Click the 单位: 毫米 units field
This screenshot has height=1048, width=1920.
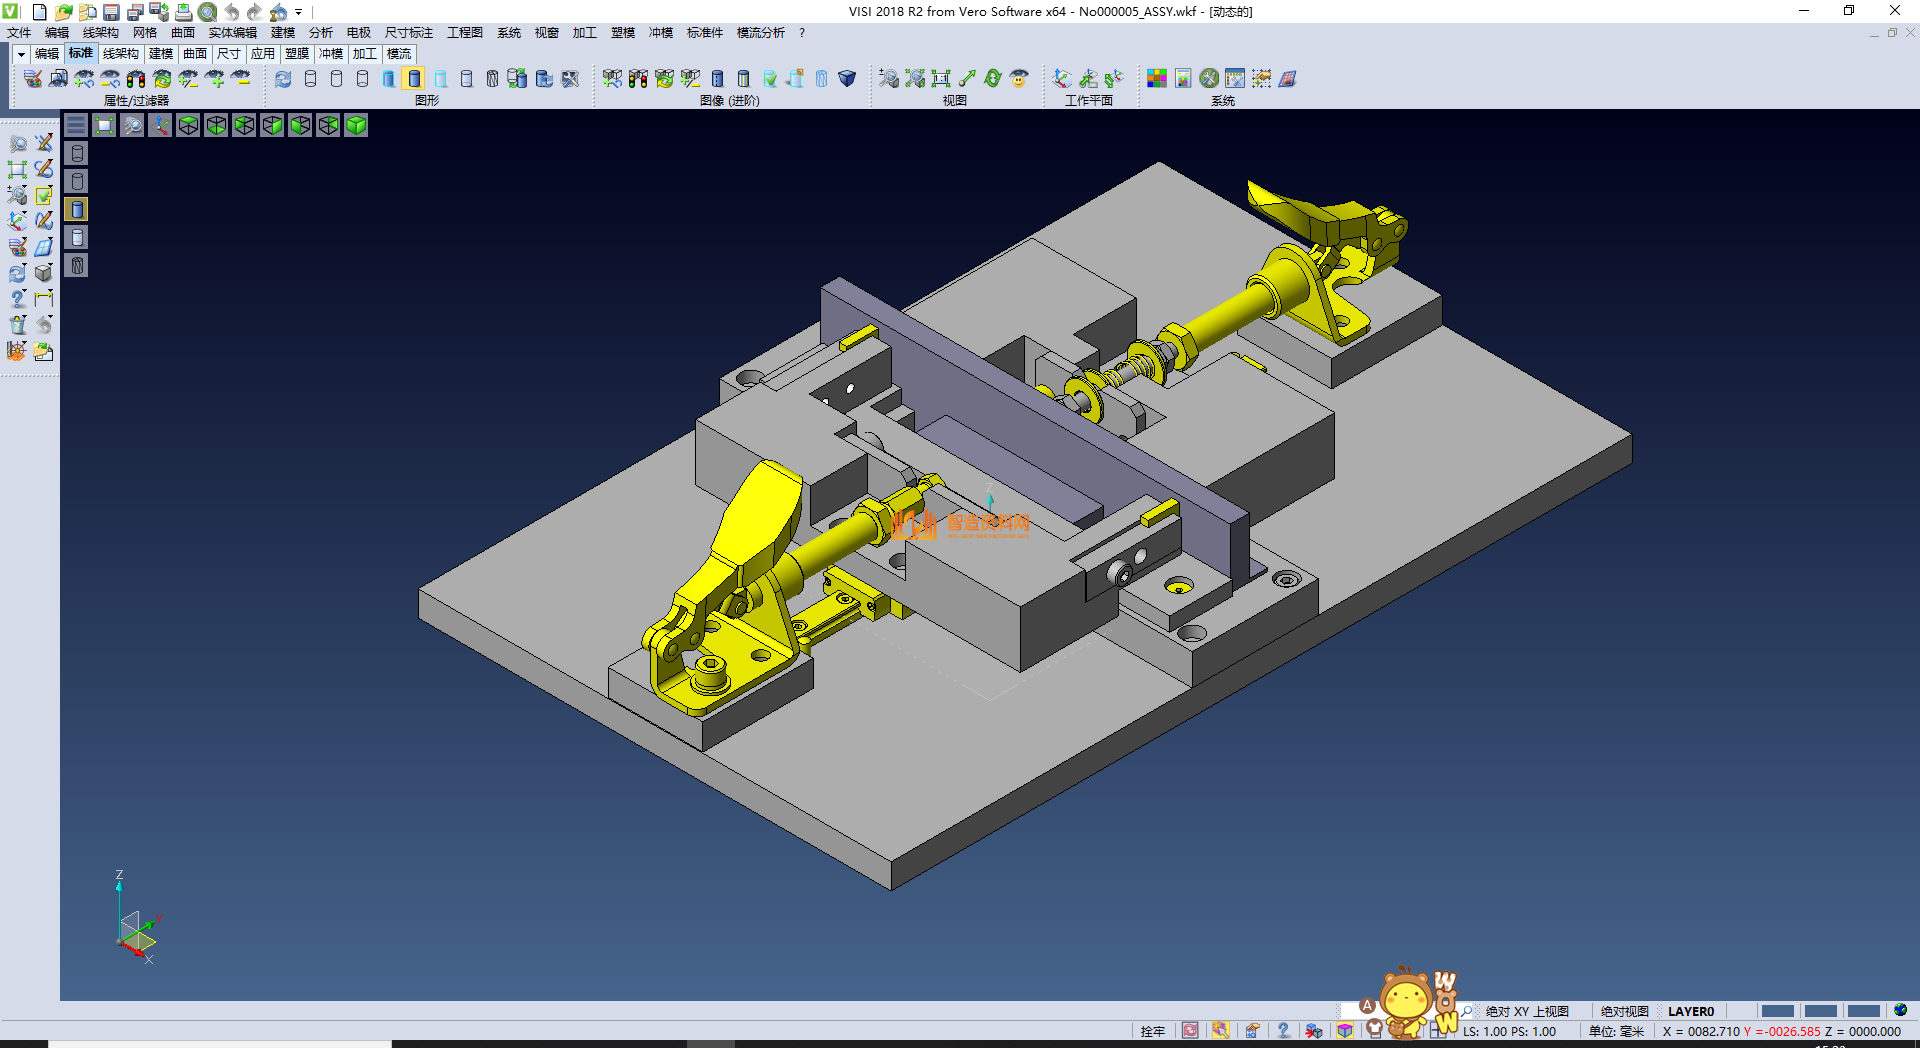pyautogui.click(x=1616, y=1031)
